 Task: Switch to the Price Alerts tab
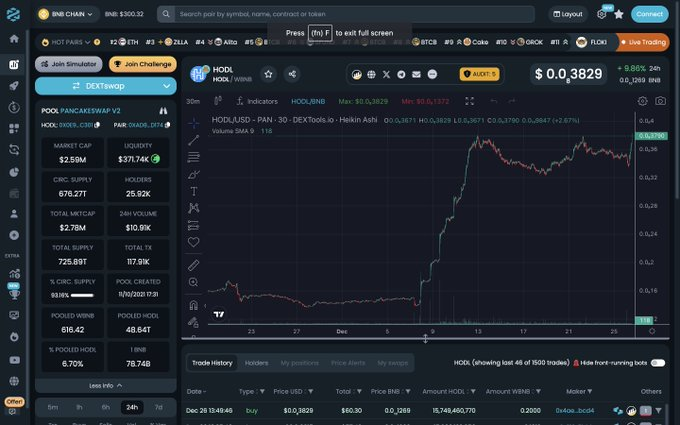point(348,363)
